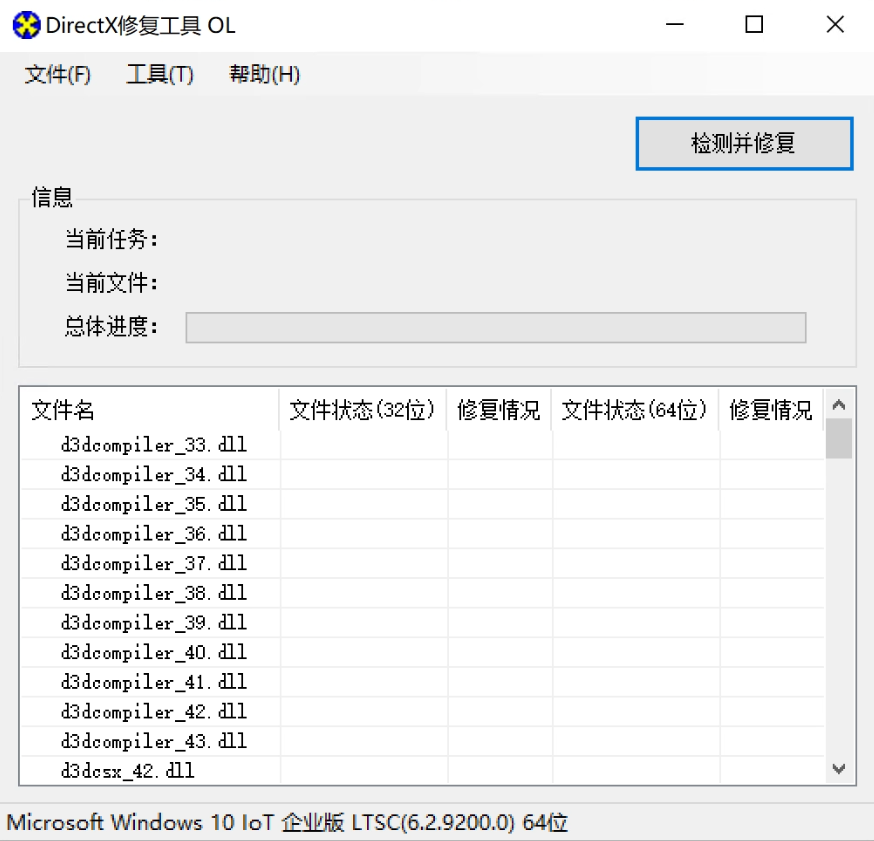The image size is (874, 841).
Task: Open the 文件(F) menu
Action: [x=57, y=74]
